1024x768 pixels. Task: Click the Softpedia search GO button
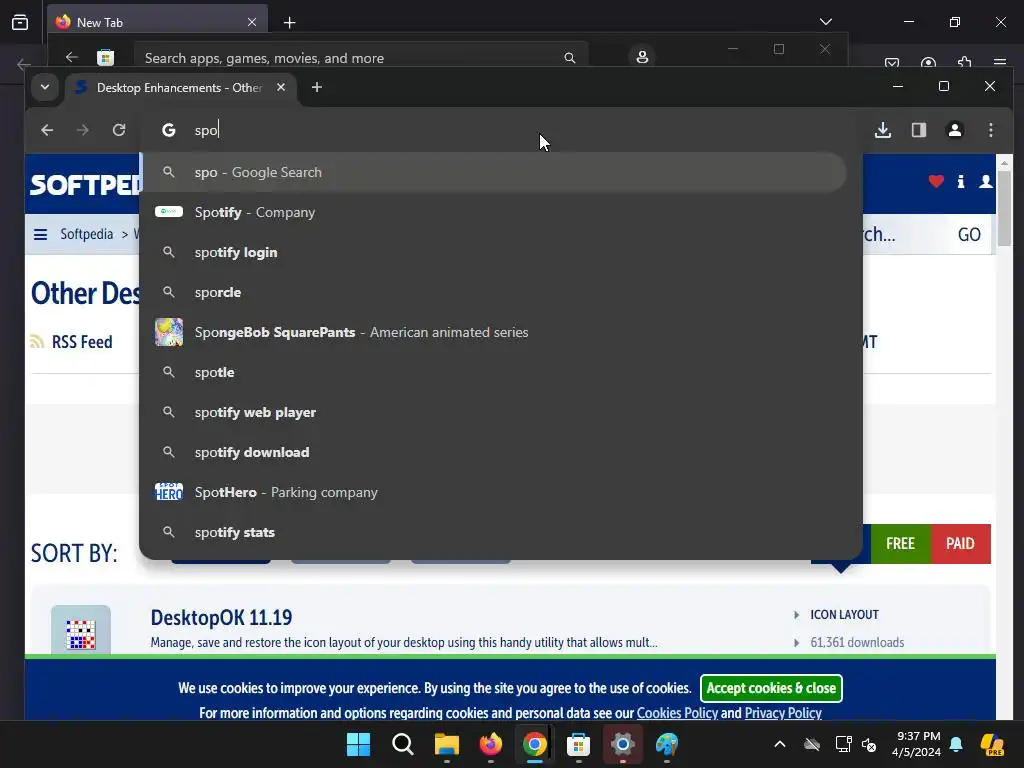pyautogui.click(x=969, y=234)
